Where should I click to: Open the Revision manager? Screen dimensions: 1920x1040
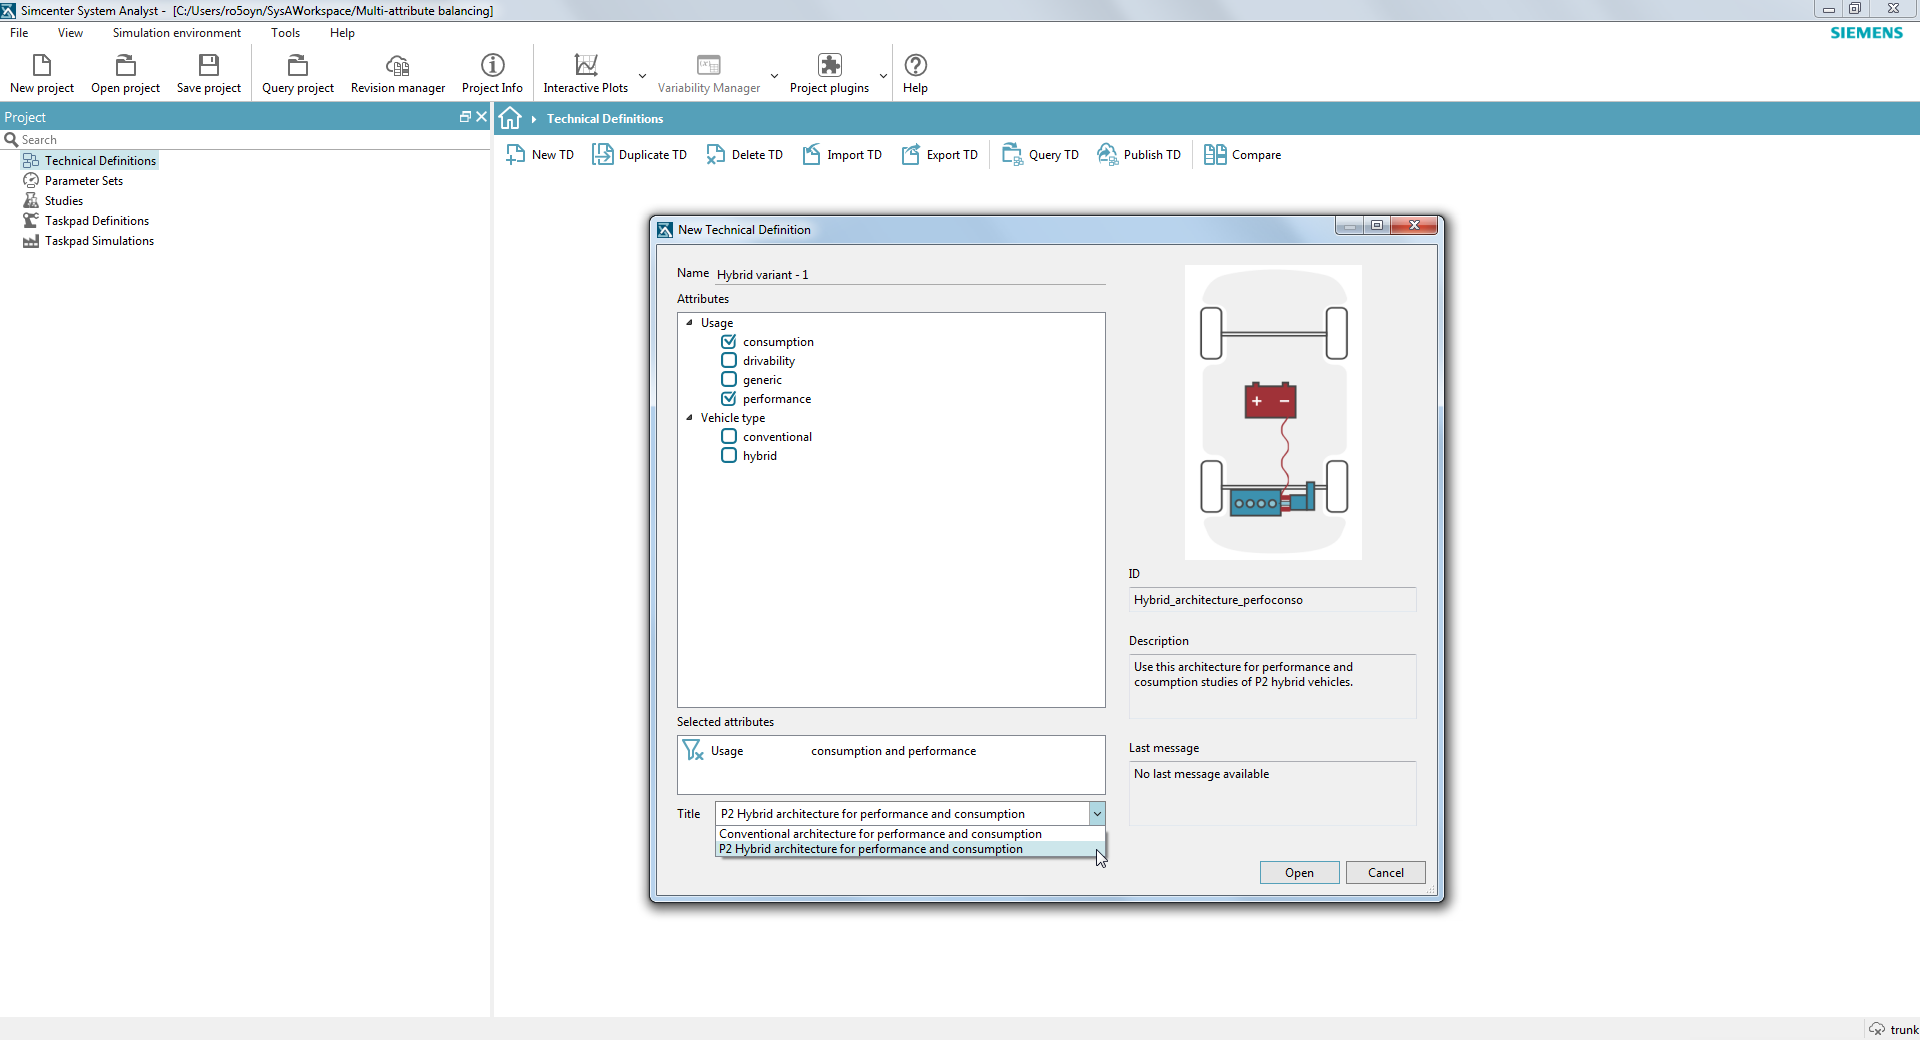click(397, 72)
